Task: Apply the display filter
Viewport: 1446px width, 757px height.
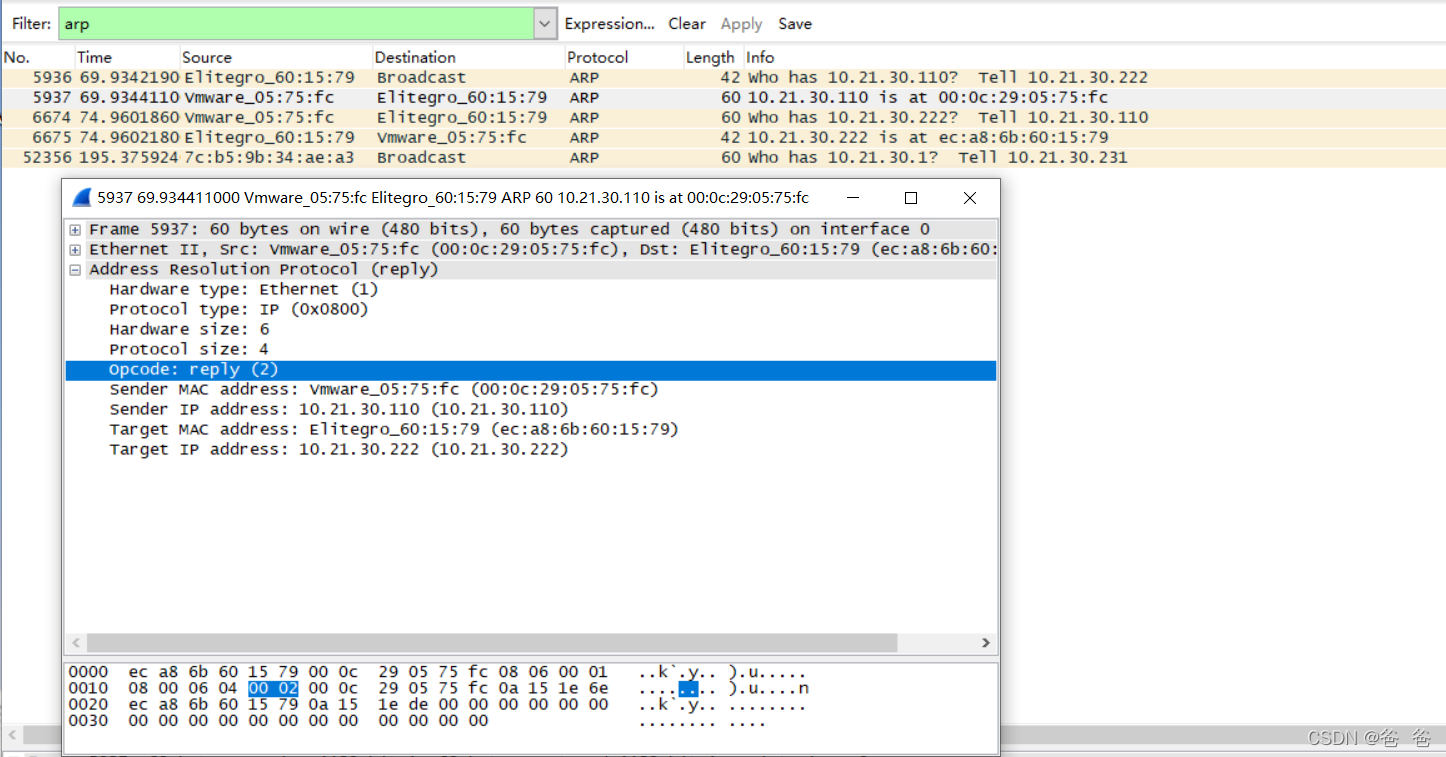Action: point(741,24)
